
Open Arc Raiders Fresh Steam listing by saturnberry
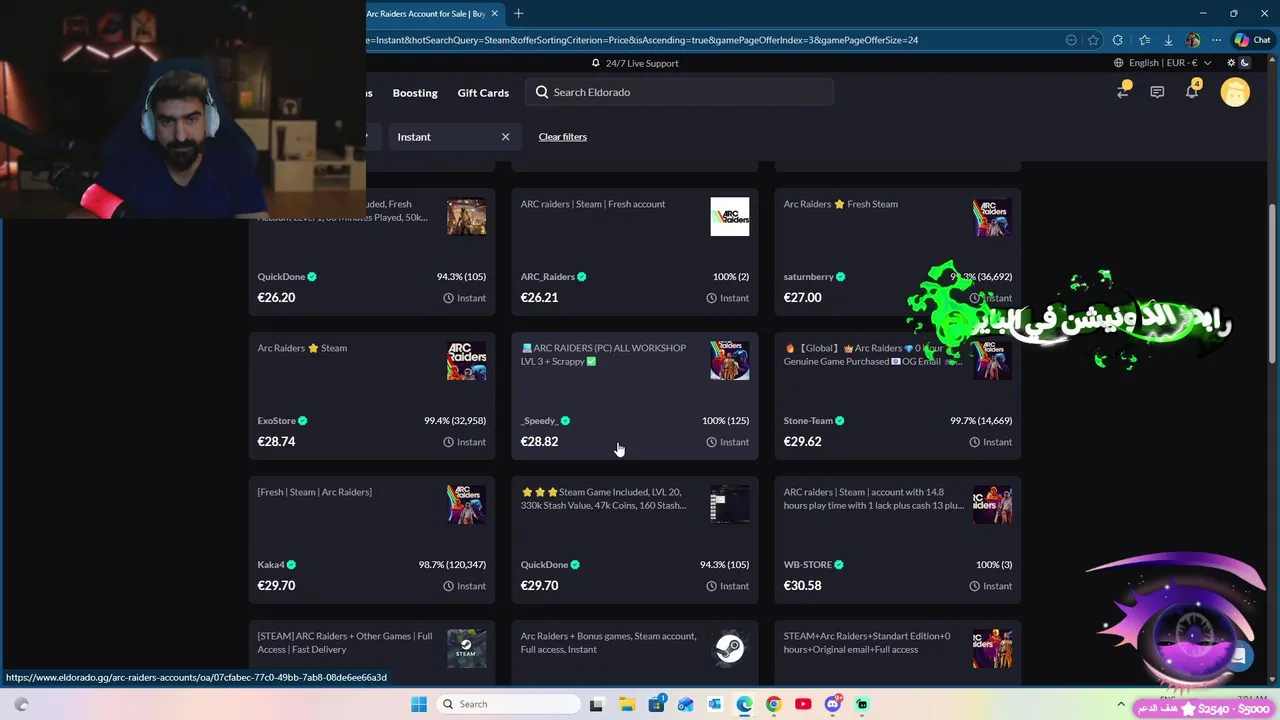coord(841,204)
